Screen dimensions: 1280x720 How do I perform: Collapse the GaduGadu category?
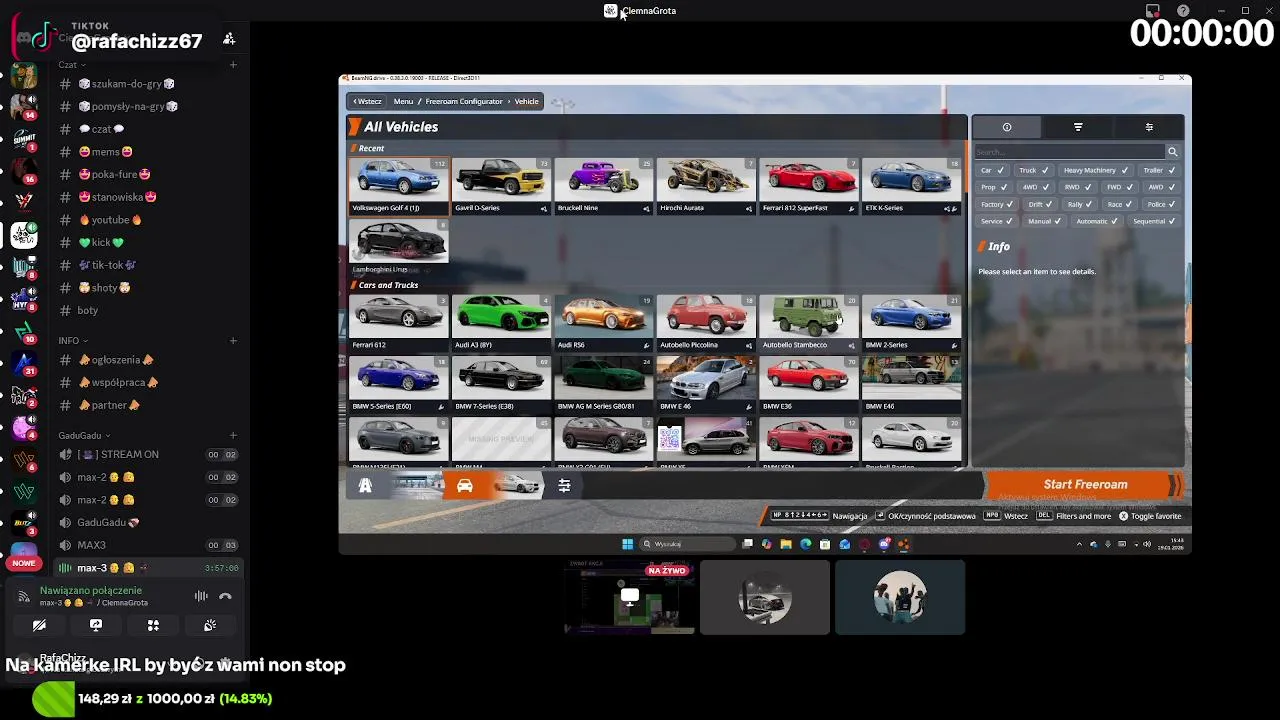(84, 436)
